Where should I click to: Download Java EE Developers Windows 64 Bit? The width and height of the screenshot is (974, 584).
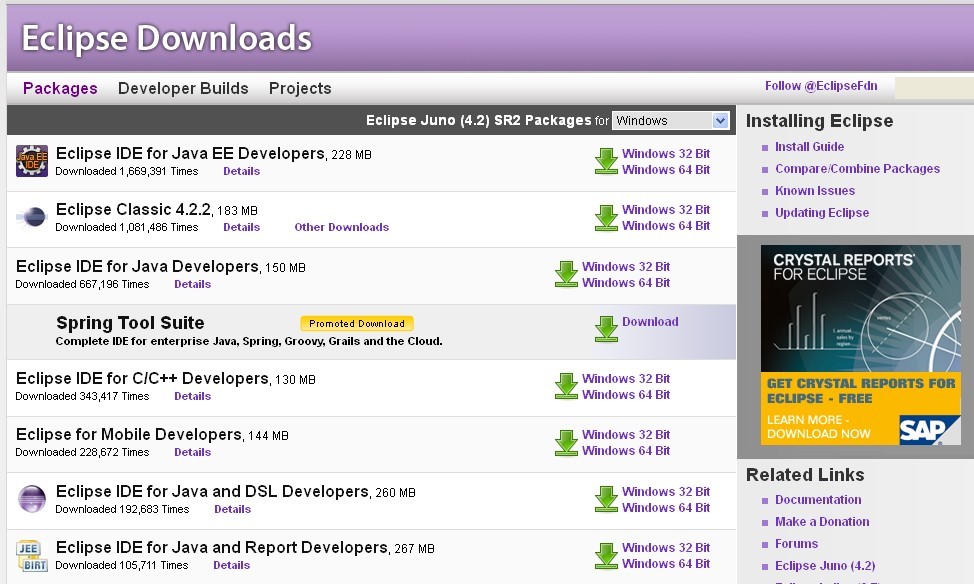pyautogui.click(x=665, y=170)
